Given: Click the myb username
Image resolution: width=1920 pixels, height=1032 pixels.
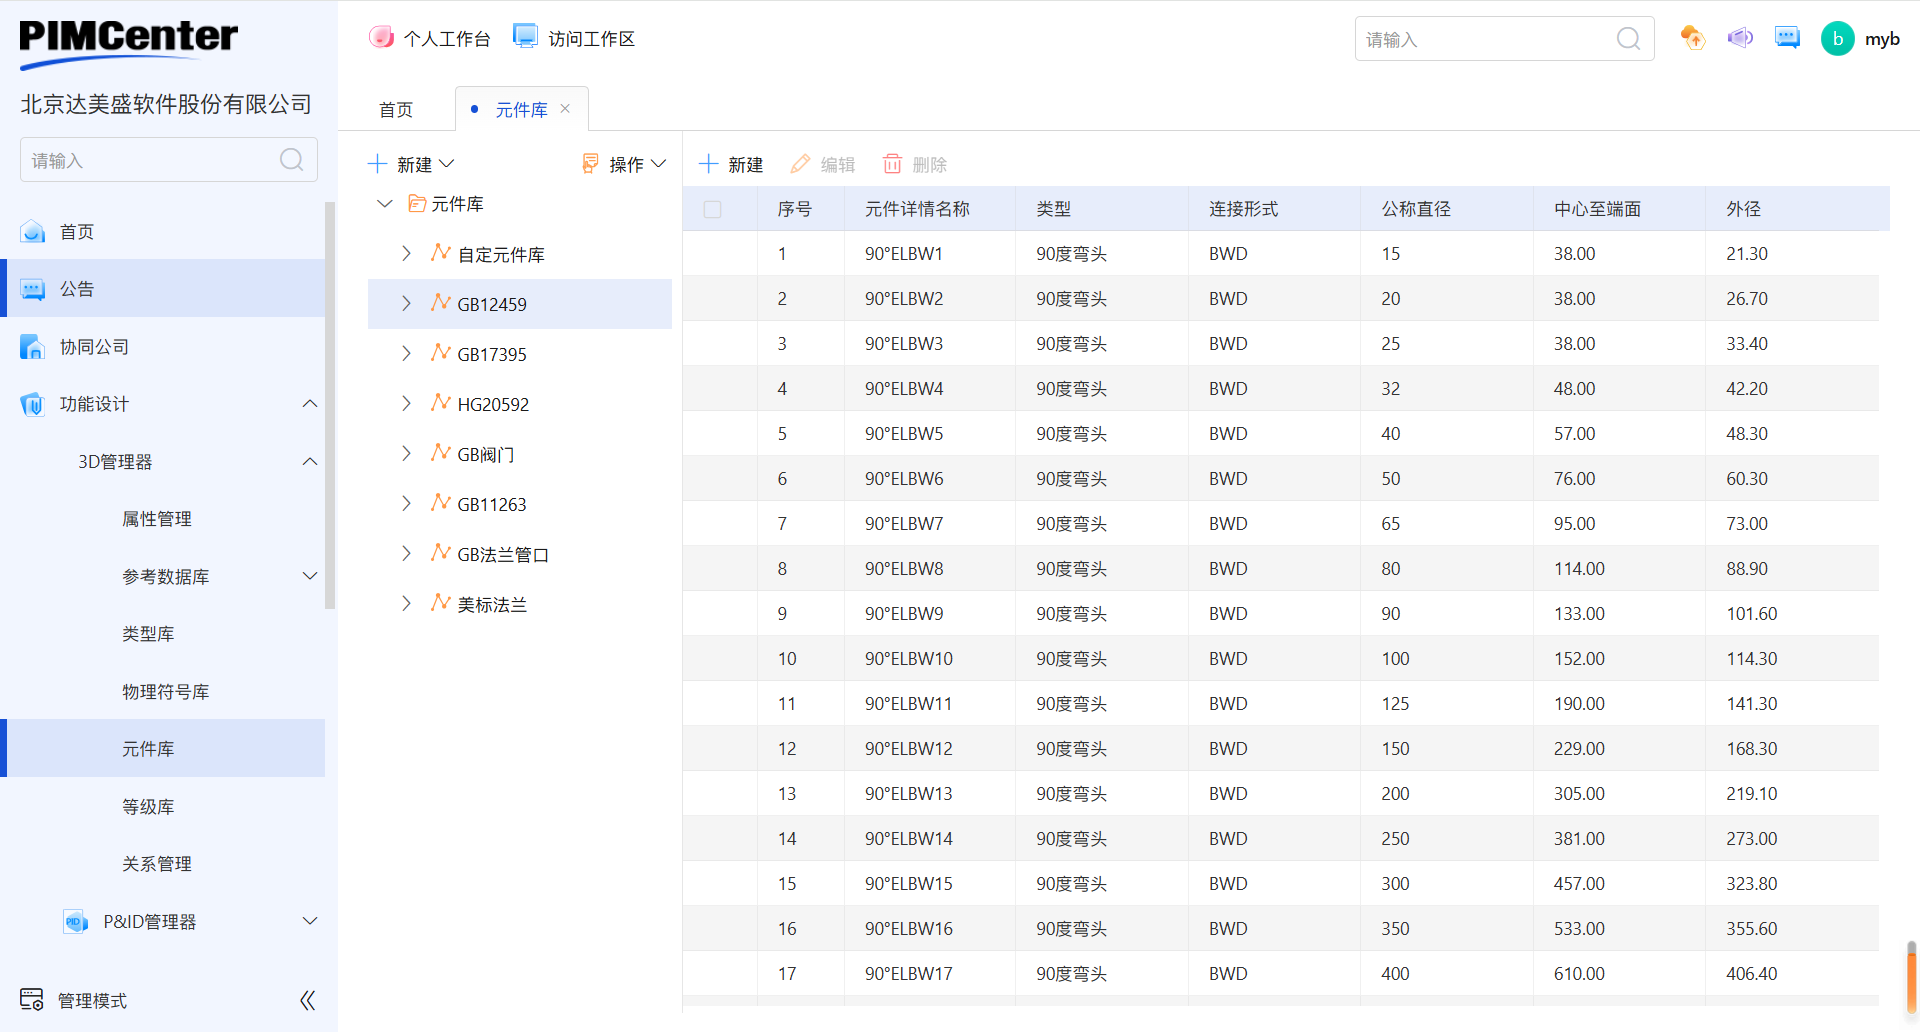Looking at the screenshot, I should tap(1882, 39).
